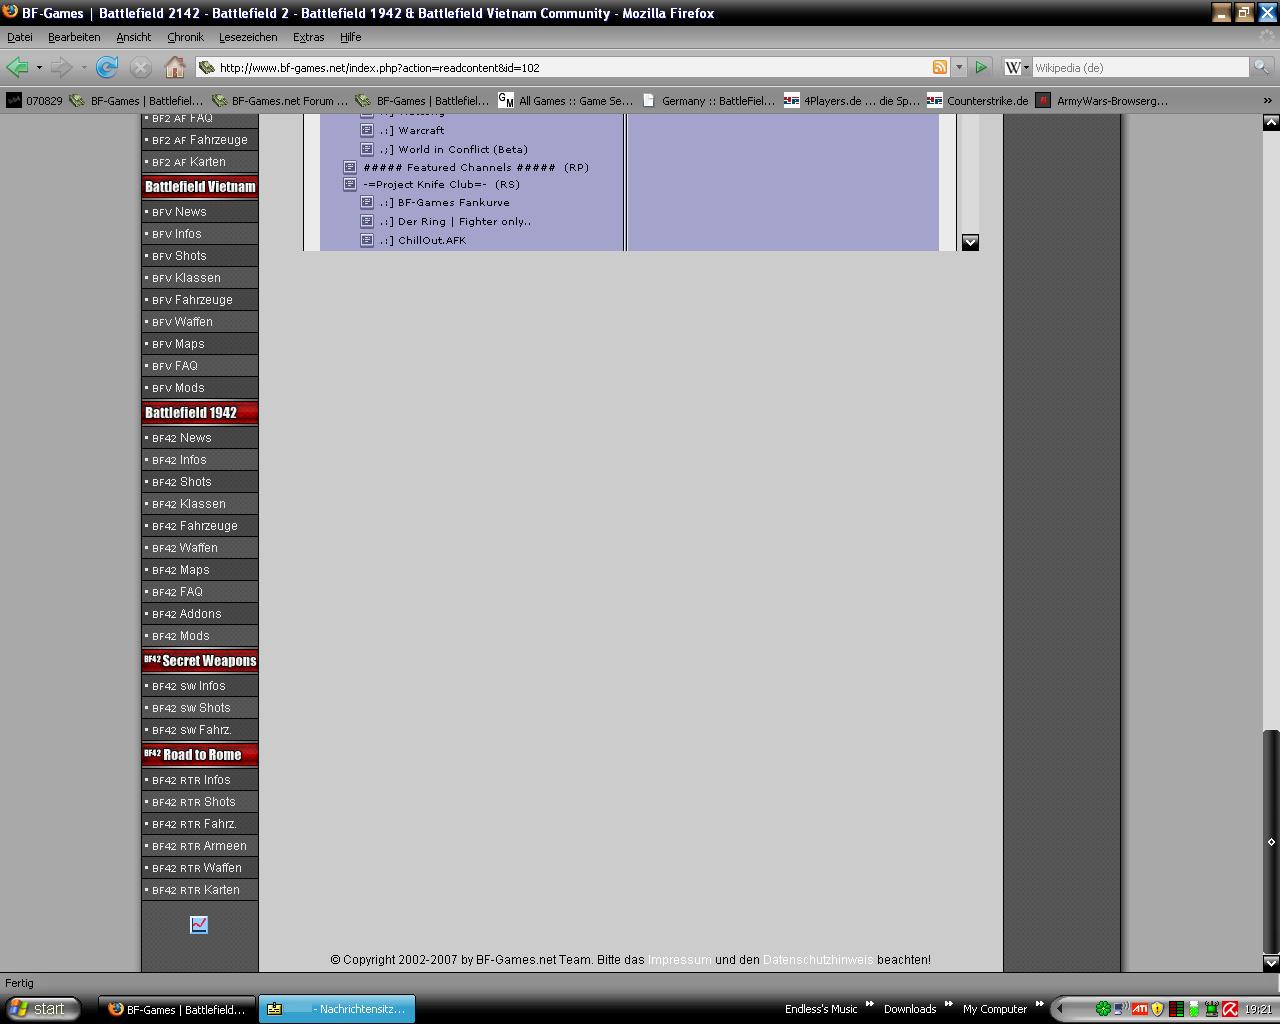This screenshot has width=1280, height=1024.
Task: Focus the Wikipedia (de) search field
Action: tap(1140, 67)
